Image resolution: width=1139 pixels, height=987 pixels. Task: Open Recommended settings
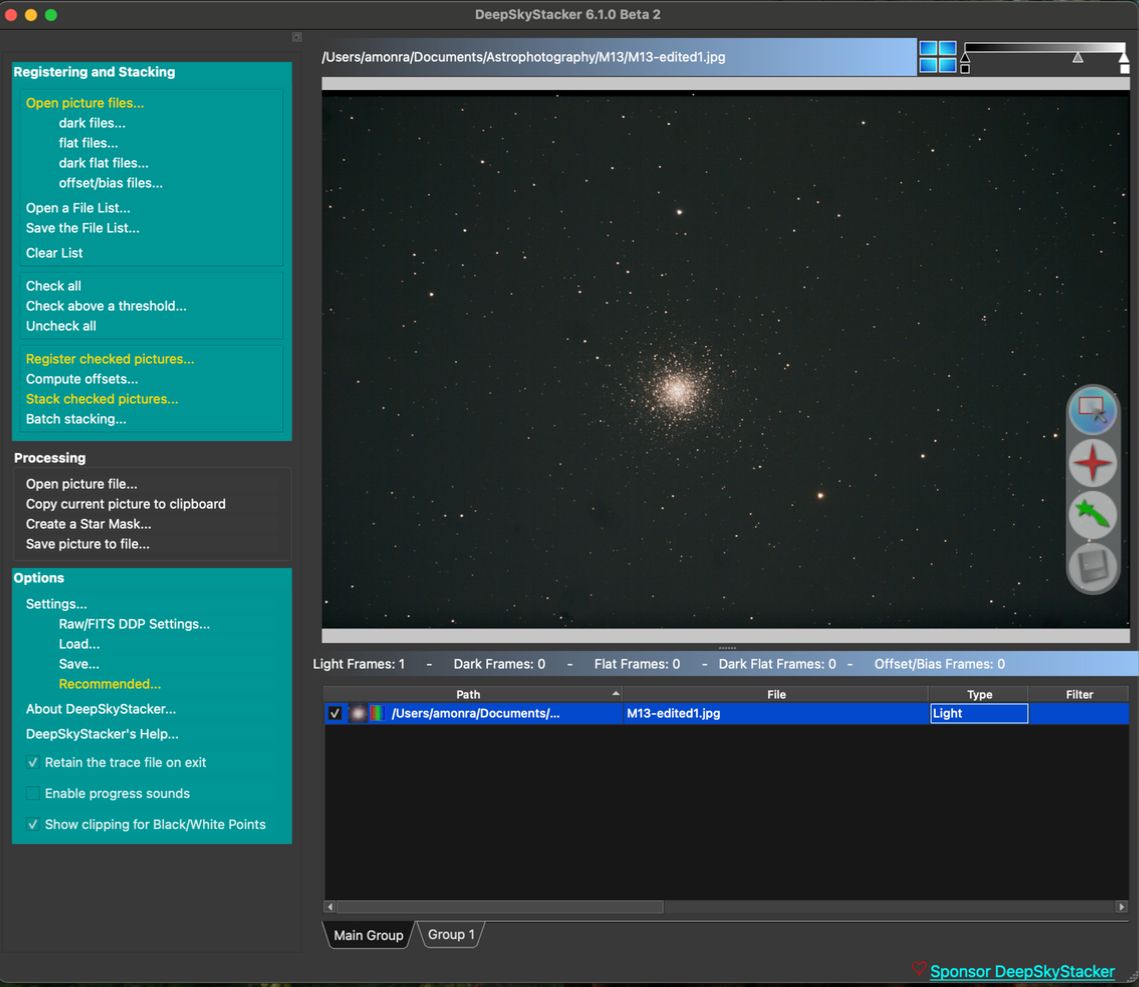pyautogui.click(x=110, y=684)
